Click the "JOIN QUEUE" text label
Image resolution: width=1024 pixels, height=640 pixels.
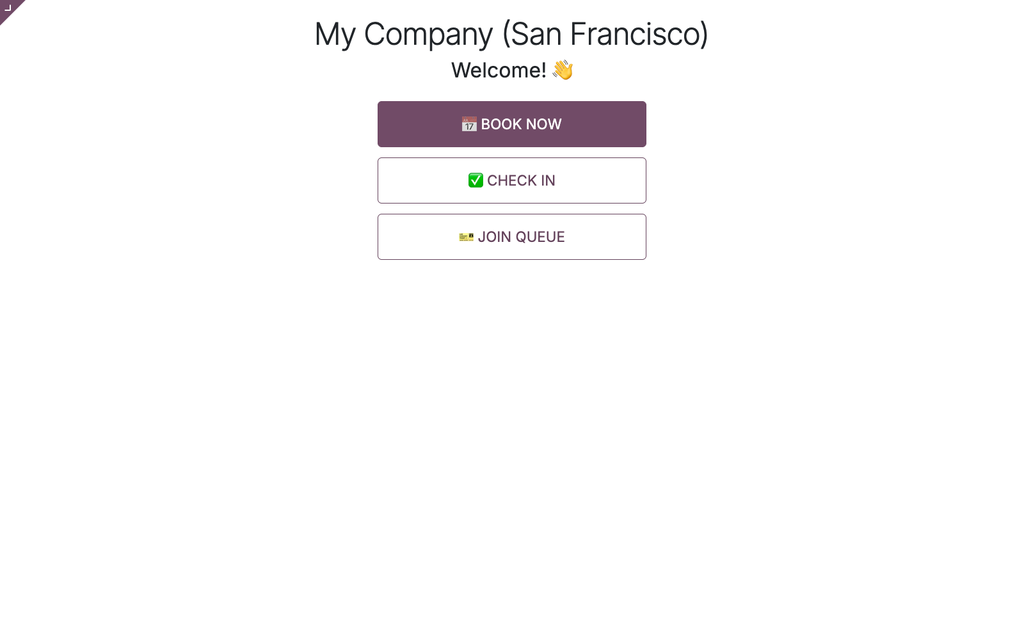click(x=521, y=237)
